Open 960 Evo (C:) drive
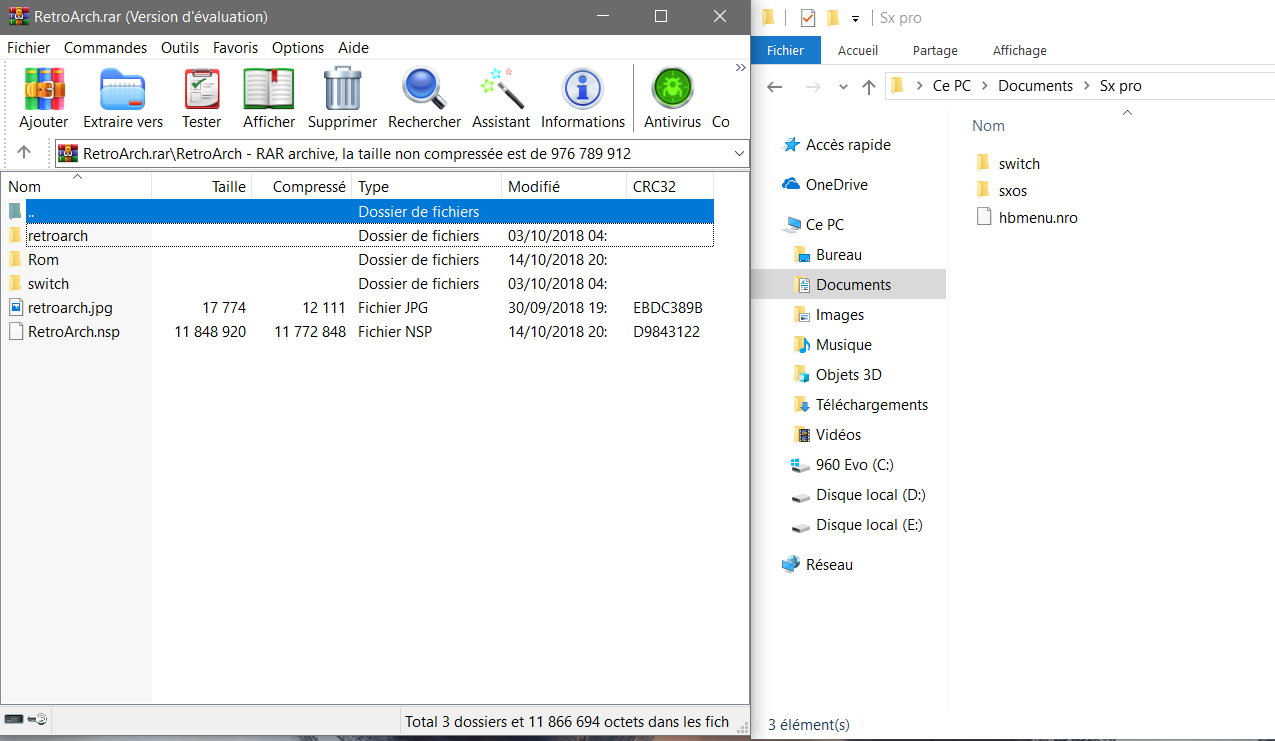 click(854, 465)
